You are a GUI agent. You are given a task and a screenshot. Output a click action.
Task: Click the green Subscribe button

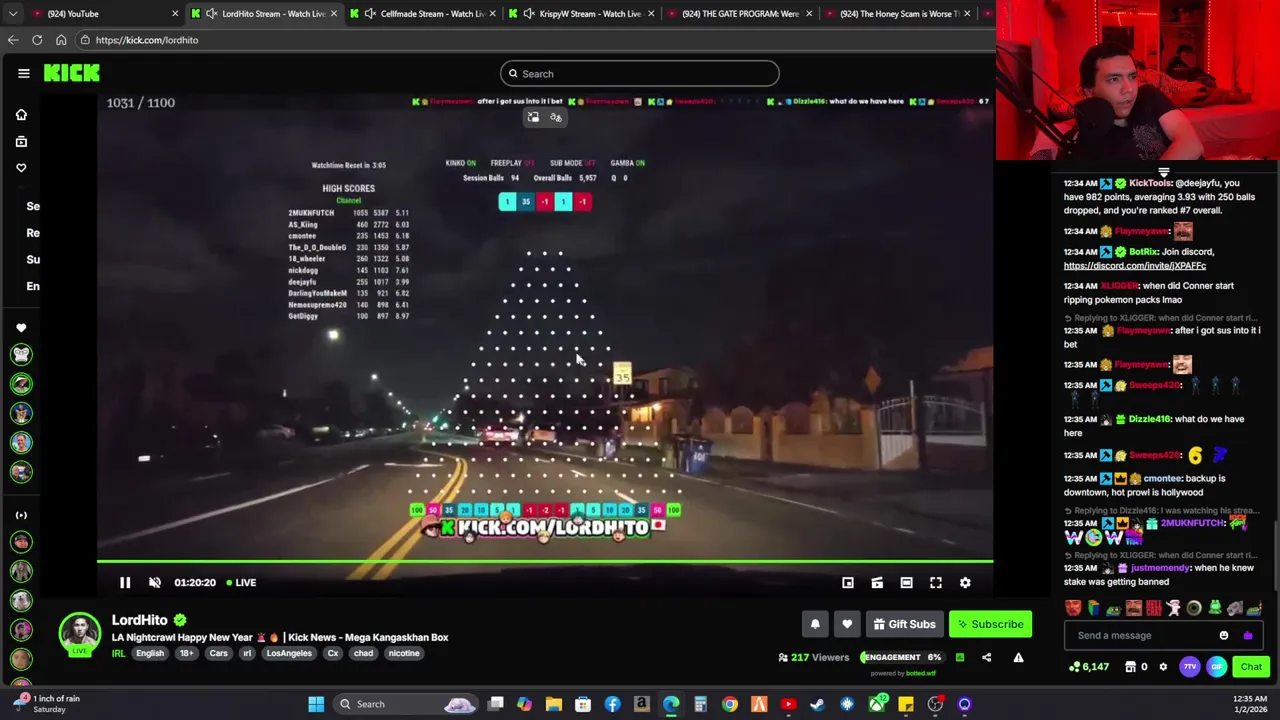tap(990, 624)
